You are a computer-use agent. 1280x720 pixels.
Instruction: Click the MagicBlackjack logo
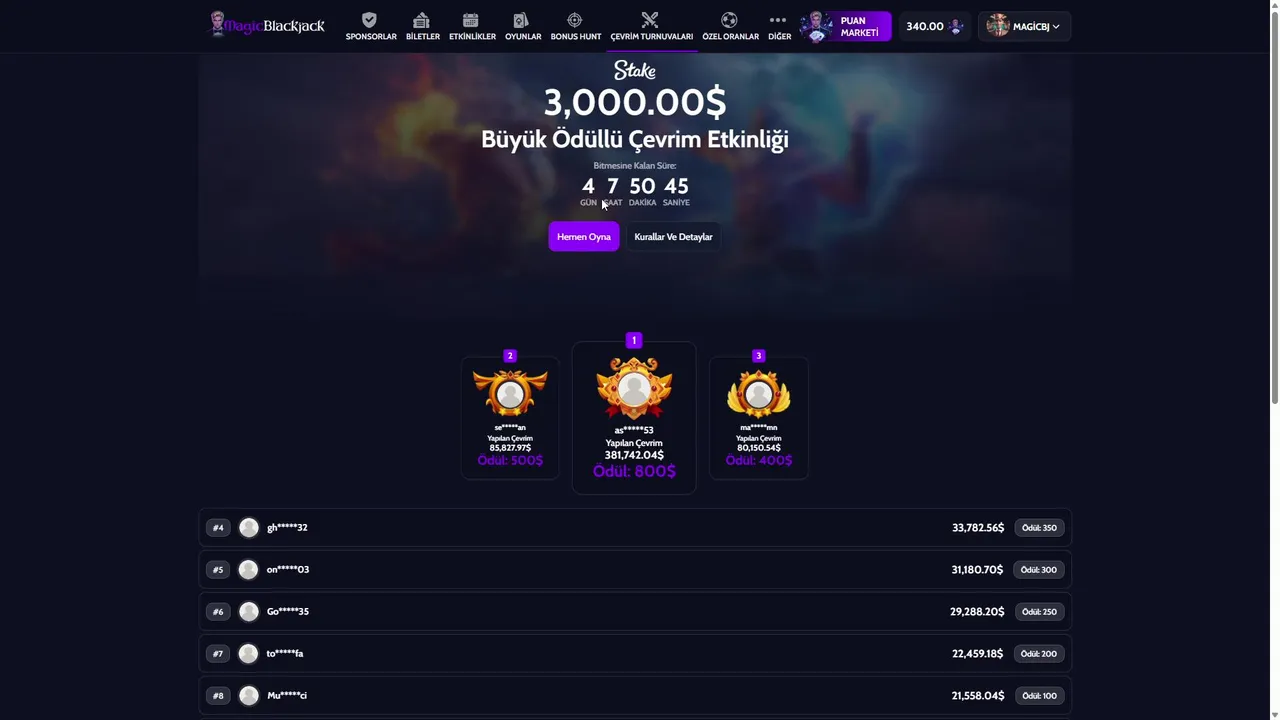[267, 25]
